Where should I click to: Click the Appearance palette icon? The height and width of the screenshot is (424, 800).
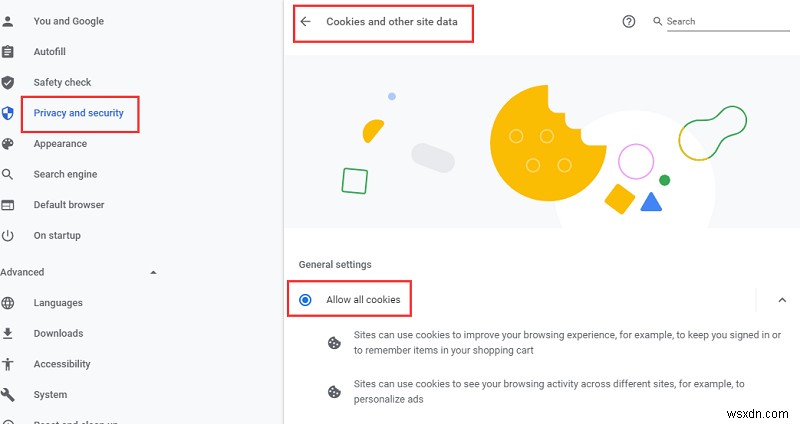(x=8, y=144)
